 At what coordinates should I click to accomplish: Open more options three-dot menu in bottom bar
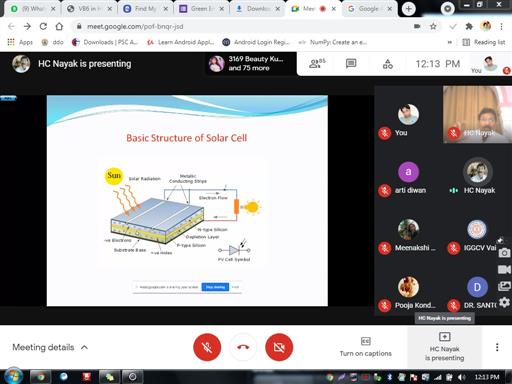[497, 347]
